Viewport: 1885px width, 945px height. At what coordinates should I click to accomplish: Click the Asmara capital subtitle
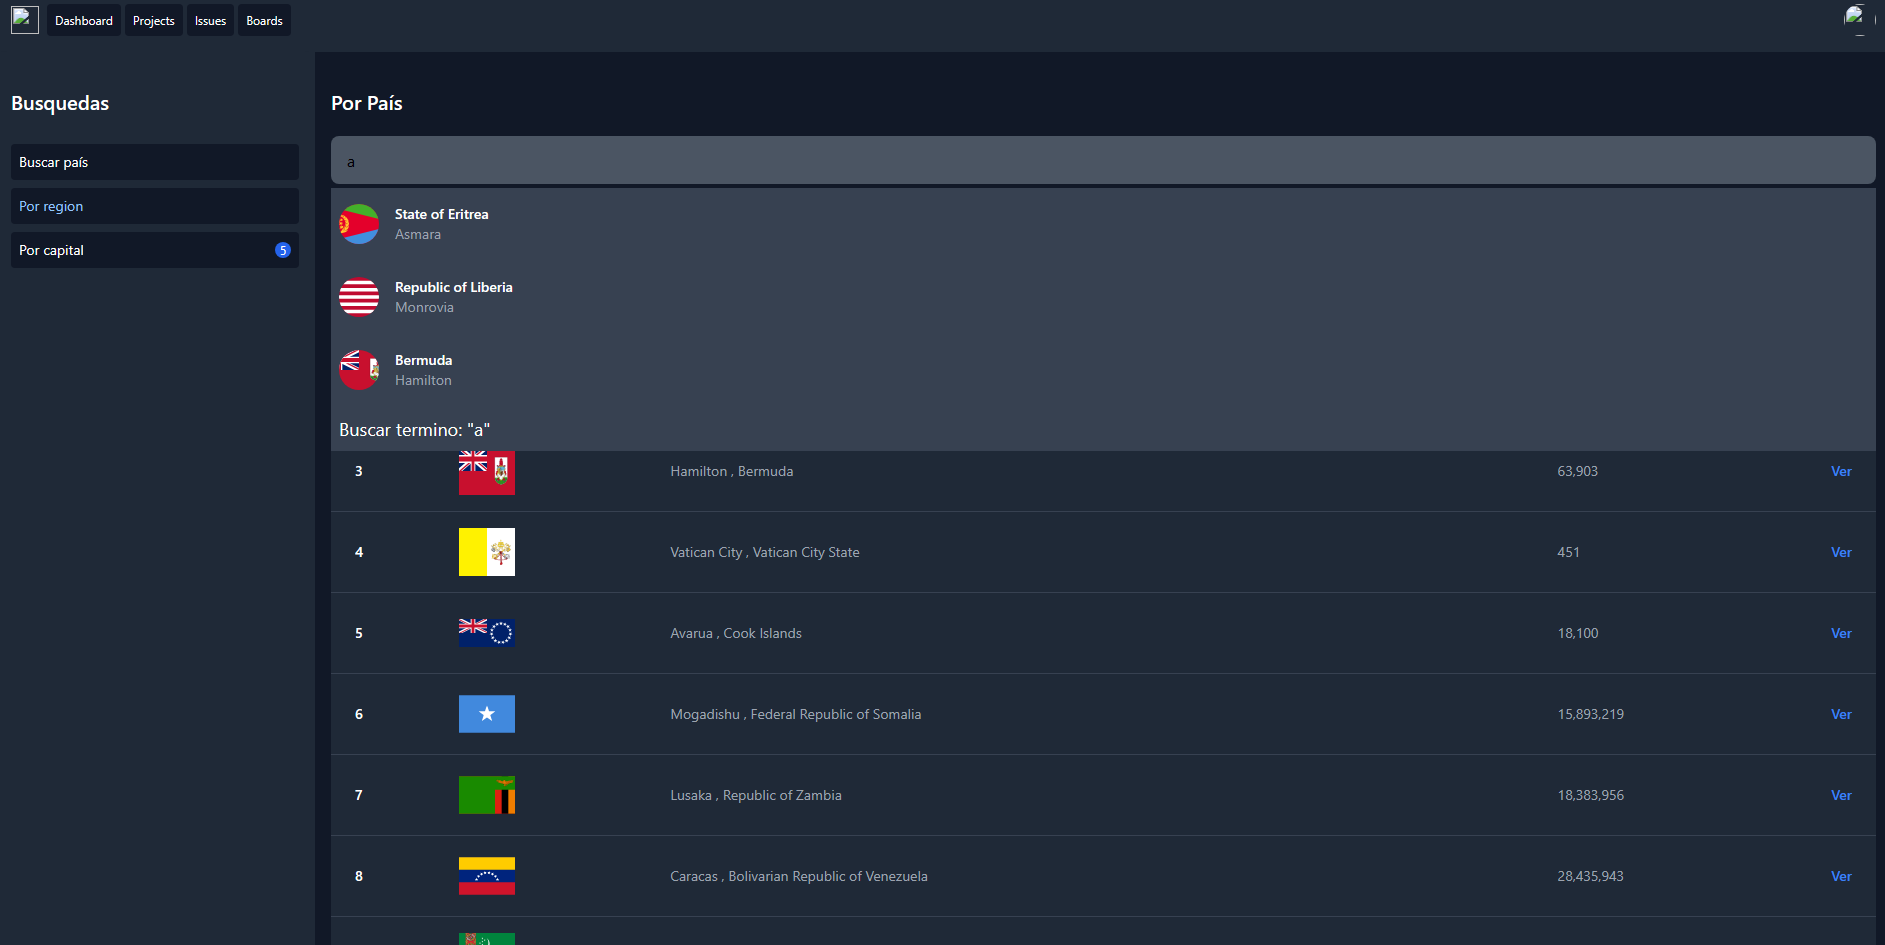[x=418, y=234]
